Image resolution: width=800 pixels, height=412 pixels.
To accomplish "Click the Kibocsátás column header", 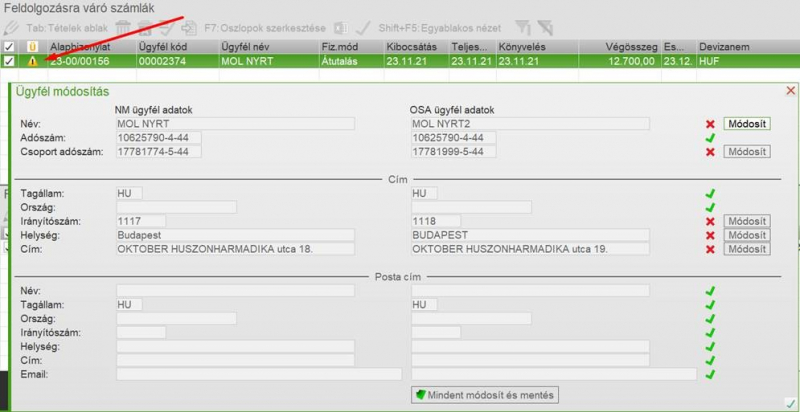I will coord(416,47).
